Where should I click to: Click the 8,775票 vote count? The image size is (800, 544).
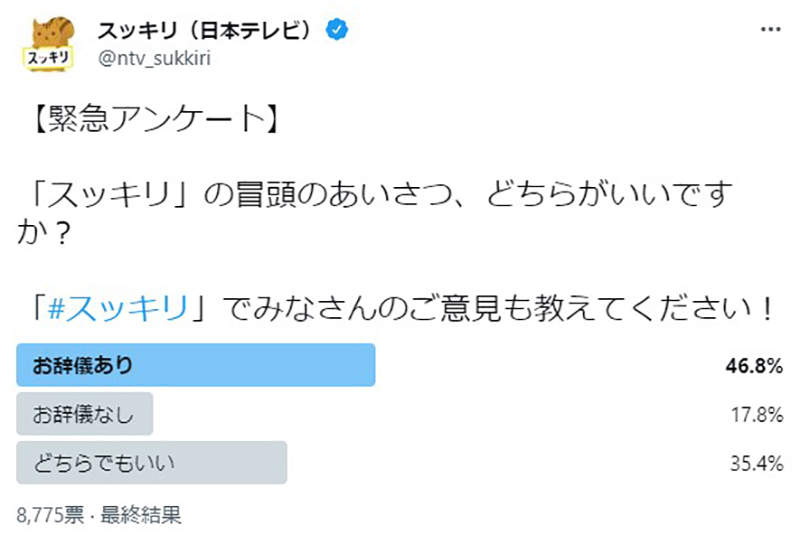click(x=51, y=516)
